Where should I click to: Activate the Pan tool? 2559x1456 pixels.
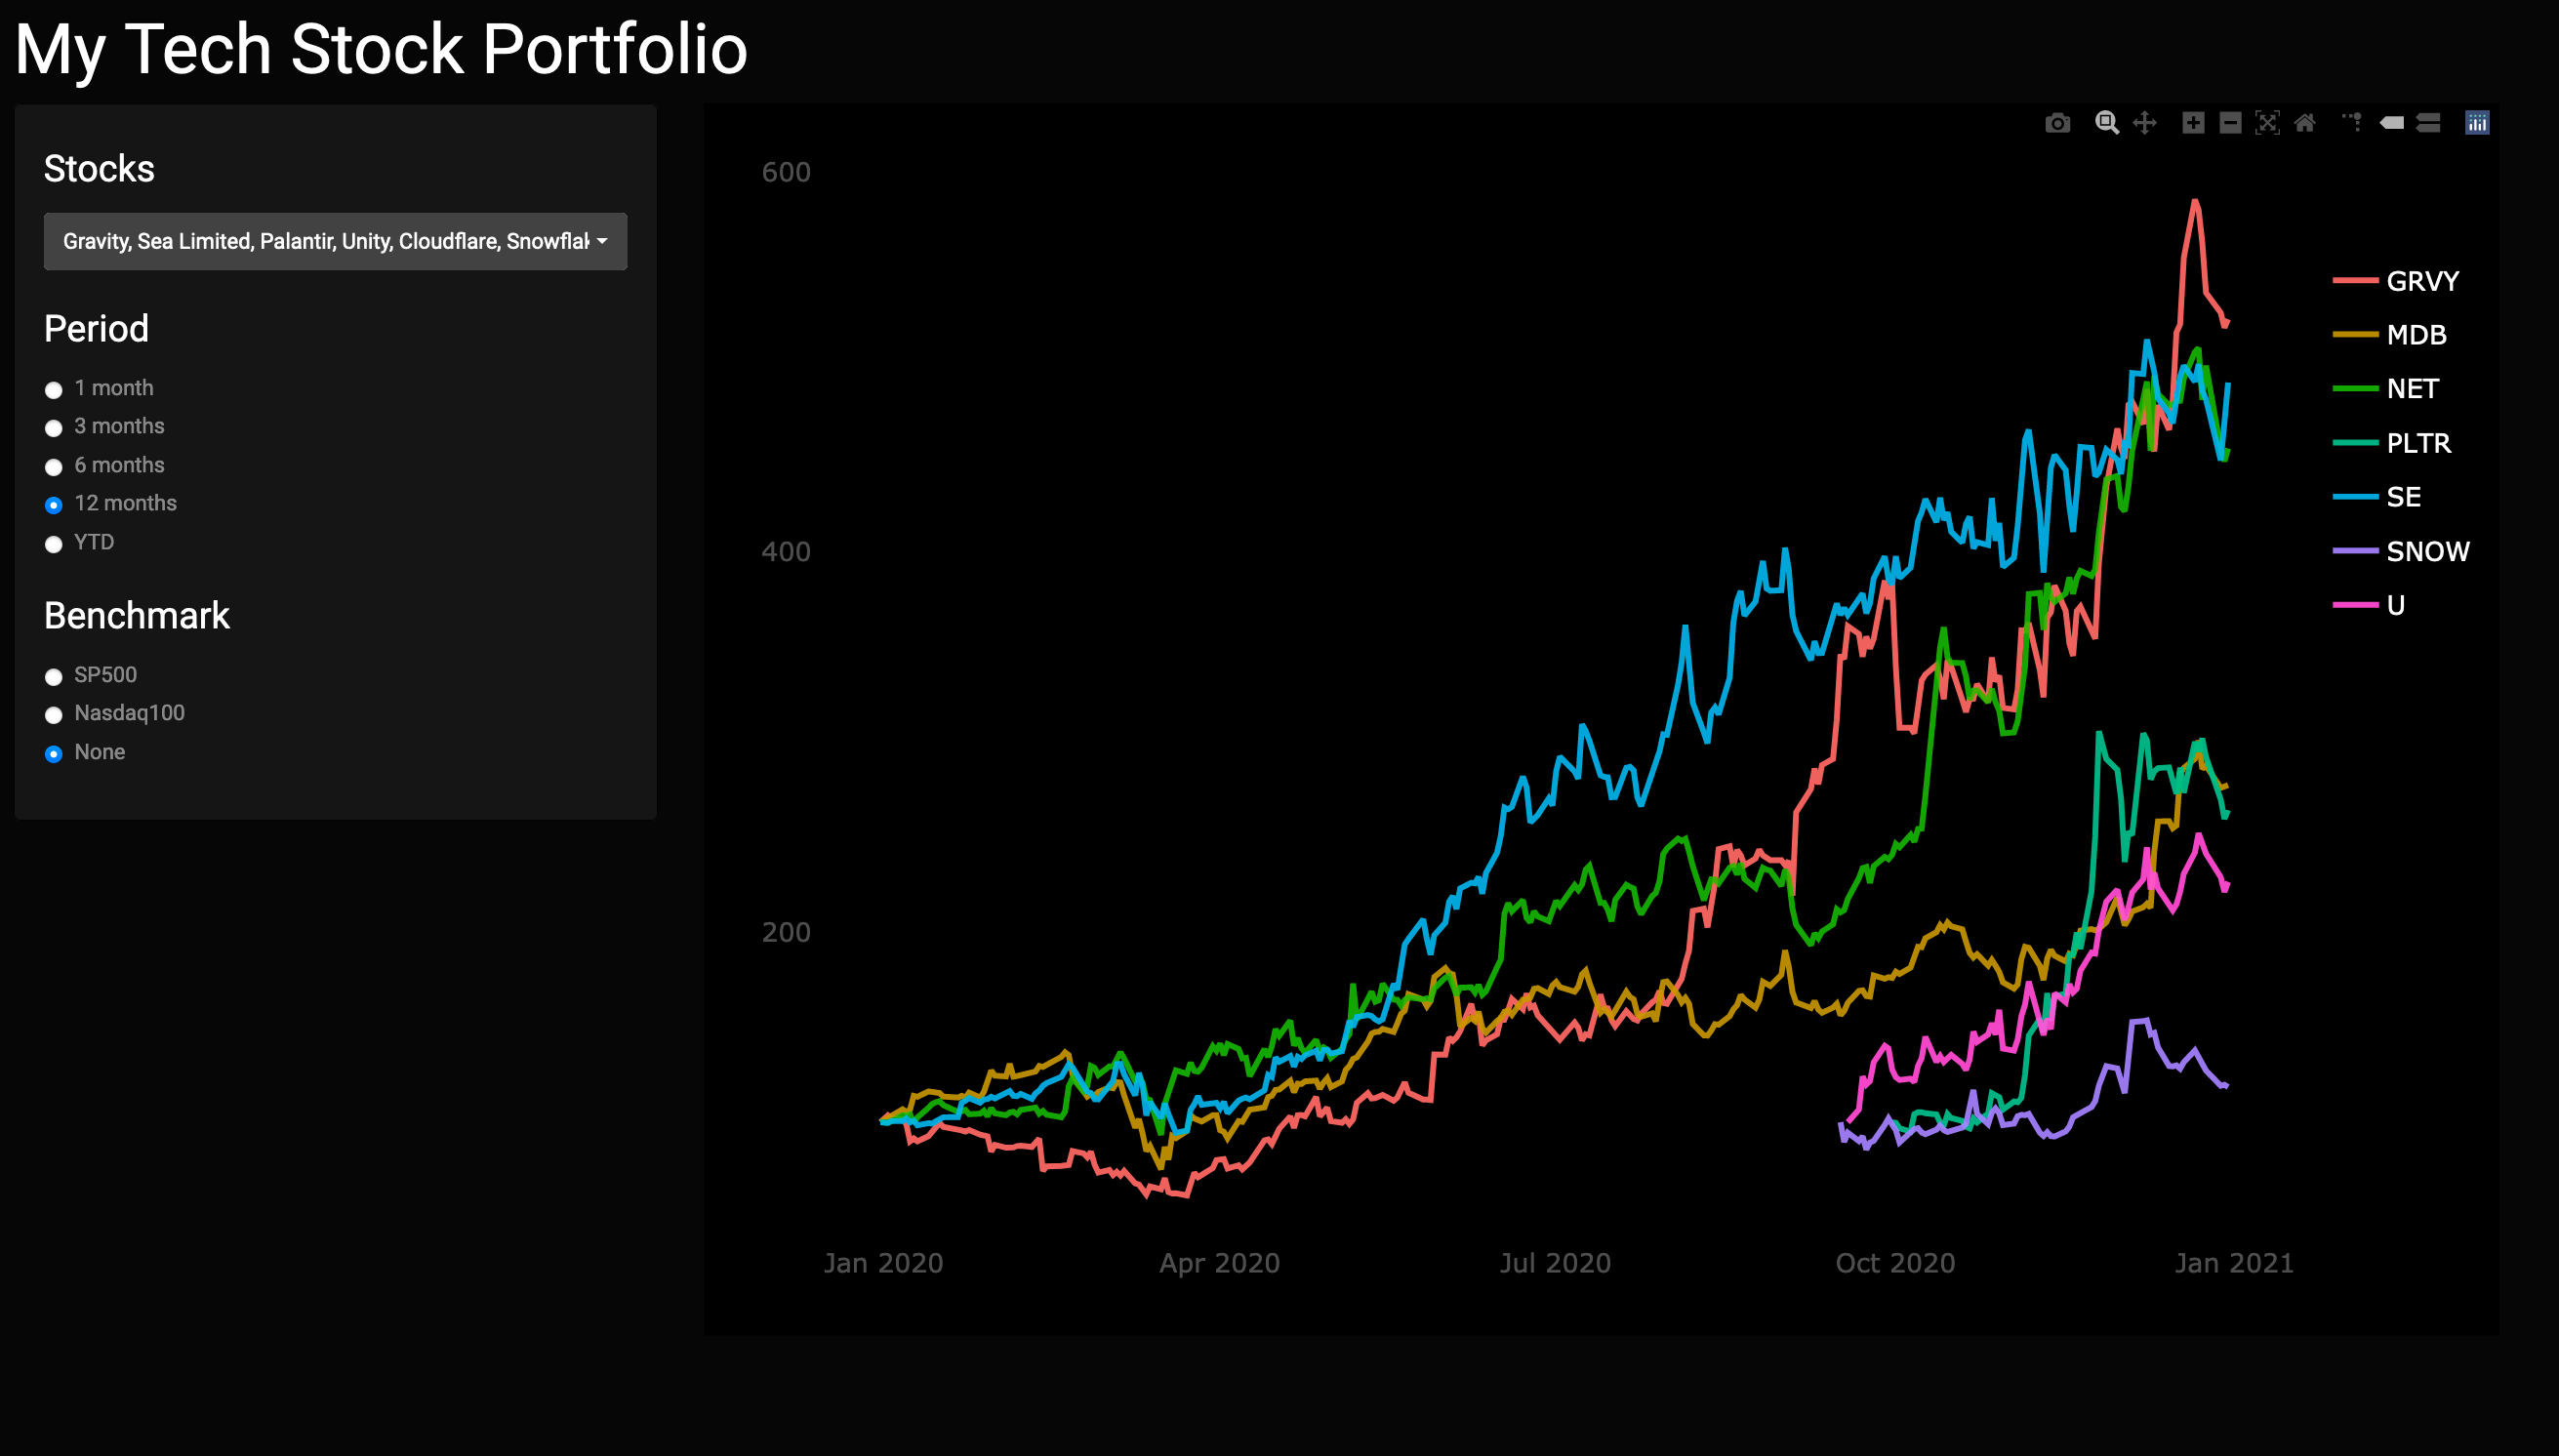[2144, 123]
